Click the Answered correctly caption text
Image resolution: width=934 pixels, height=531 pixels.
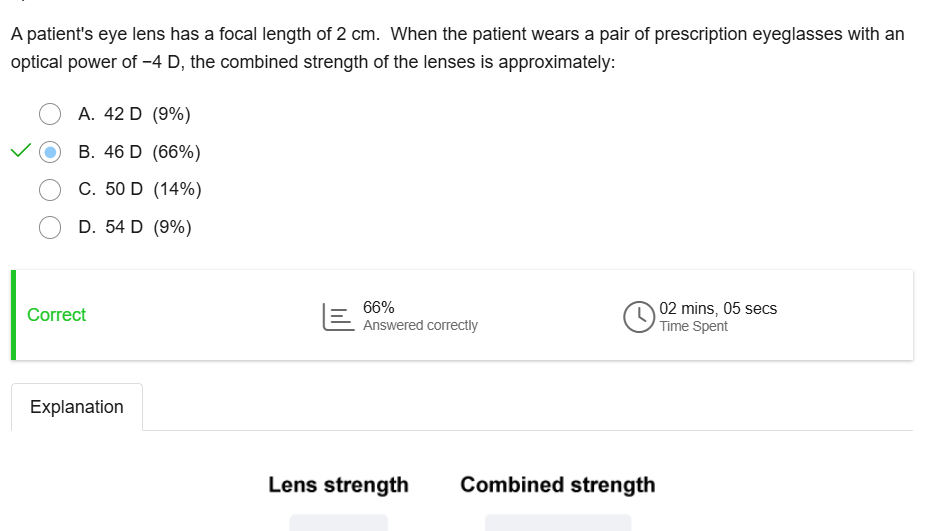pyautogui.click(x=420, y=326)
